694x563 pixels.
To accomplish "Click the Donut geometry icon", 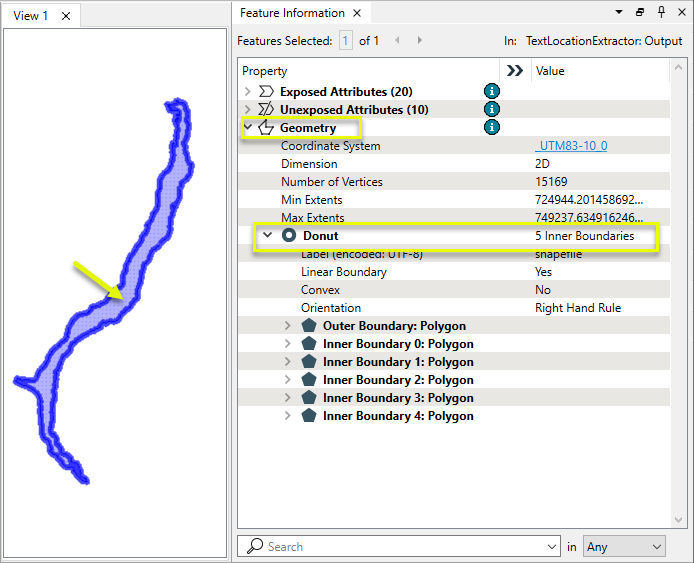I will tap(289, 236).
